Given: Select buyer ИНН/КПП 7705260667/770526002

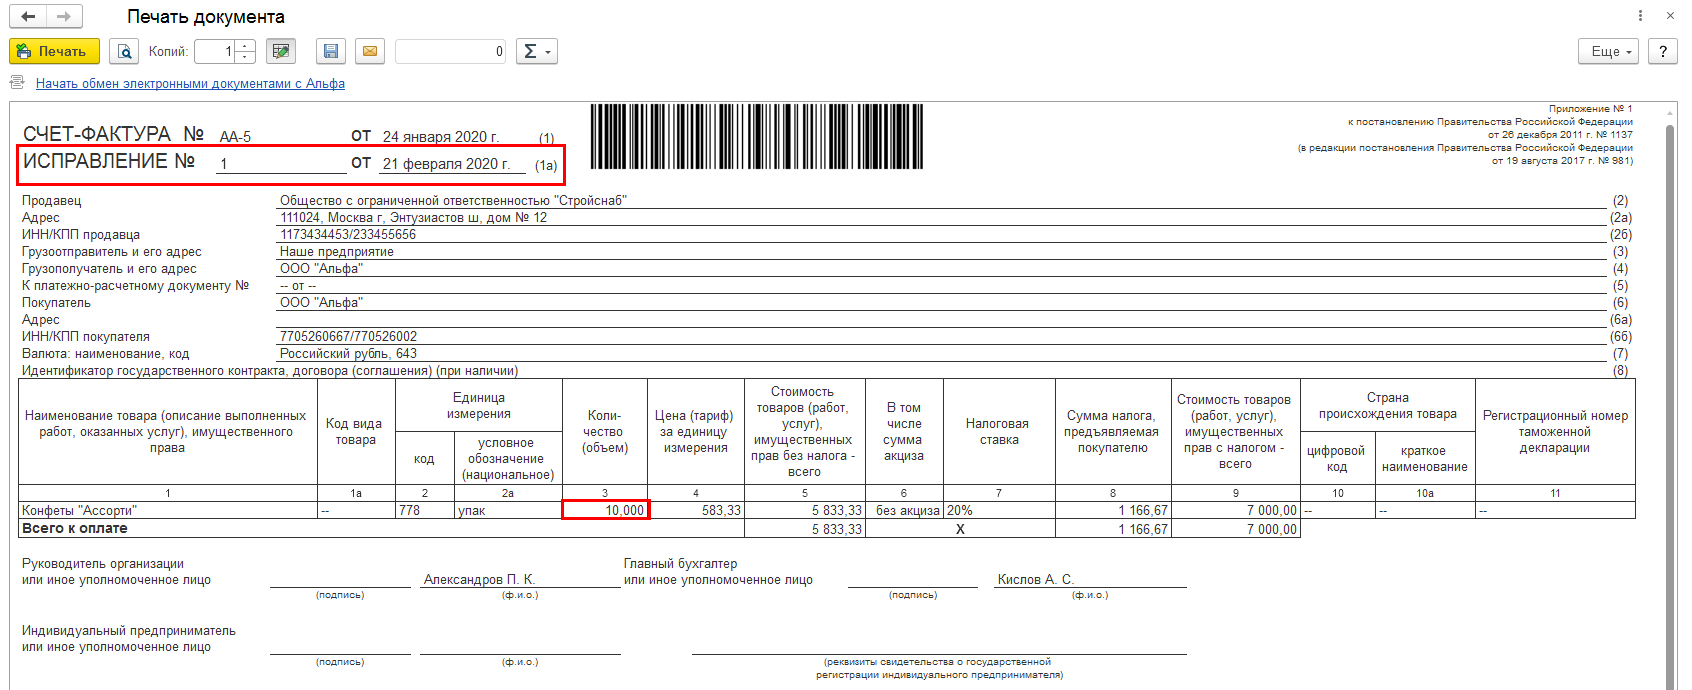Looking at the screenshot, I should click(x=348, y=337).
